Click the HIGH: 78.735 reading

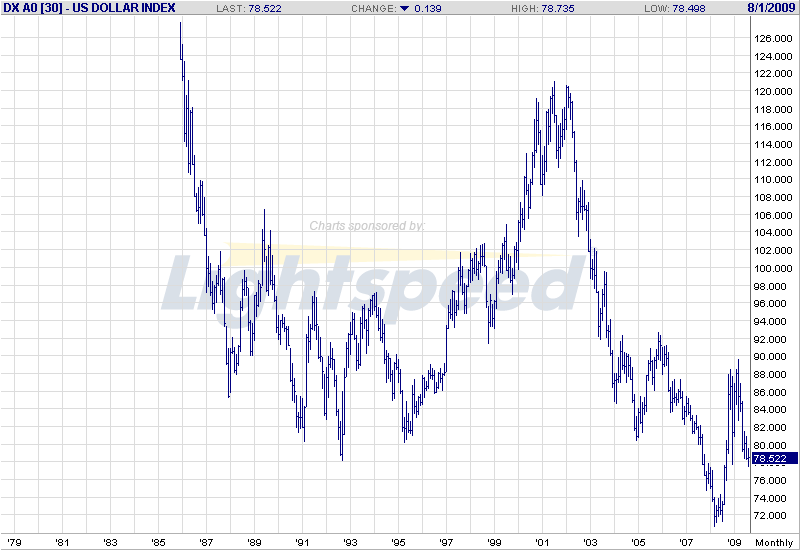pos(542,9)
